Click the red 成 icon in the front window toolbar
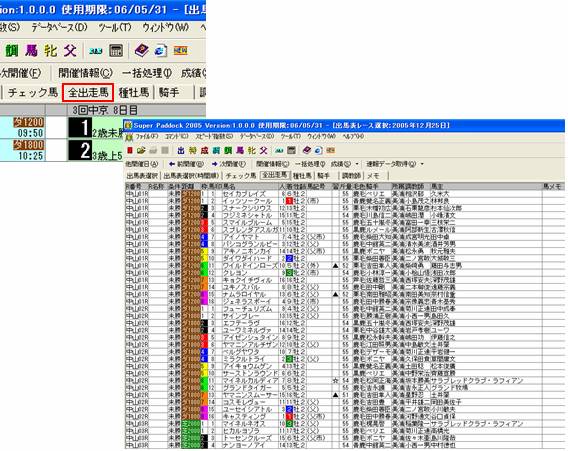This screenshot has width=568, height=451. click(x=204, y=151)
